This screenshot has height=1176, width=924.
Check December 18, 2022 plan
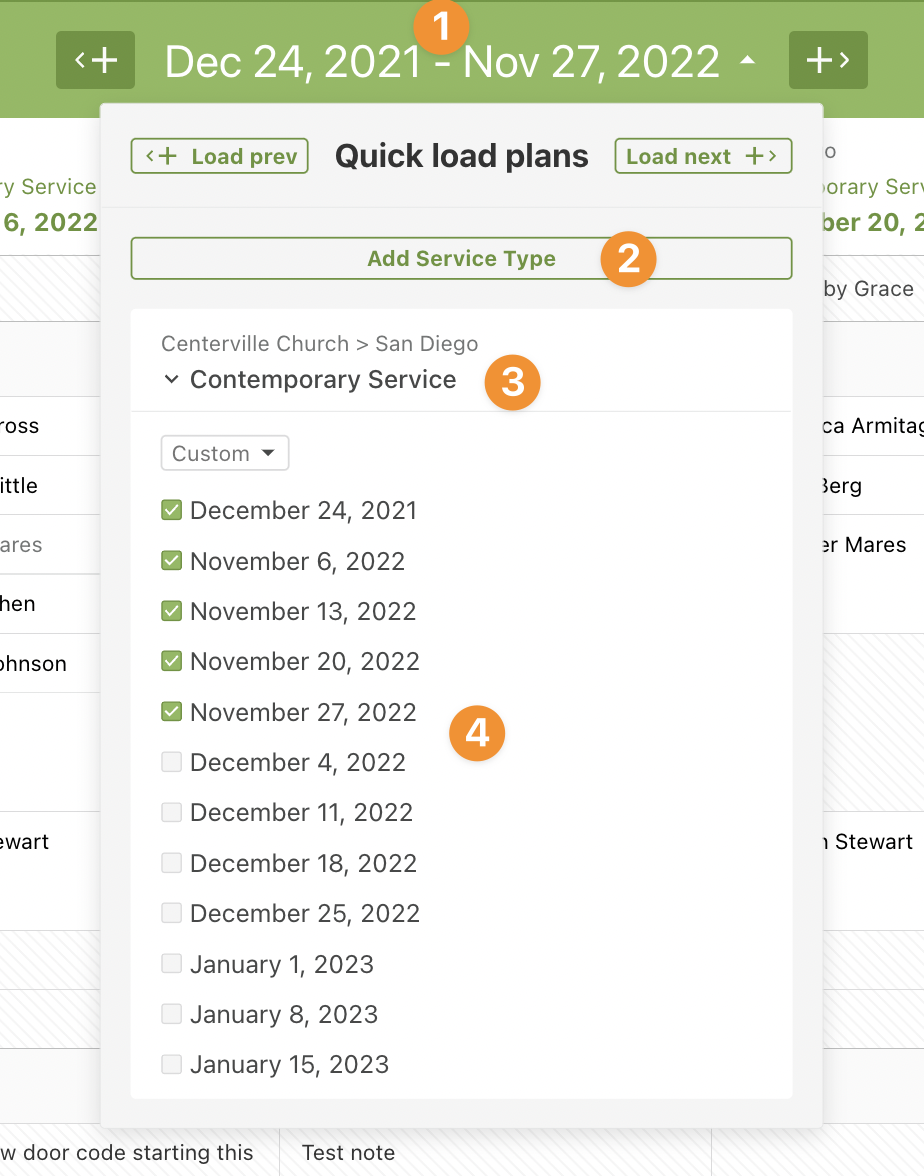[x=172, y=862]
